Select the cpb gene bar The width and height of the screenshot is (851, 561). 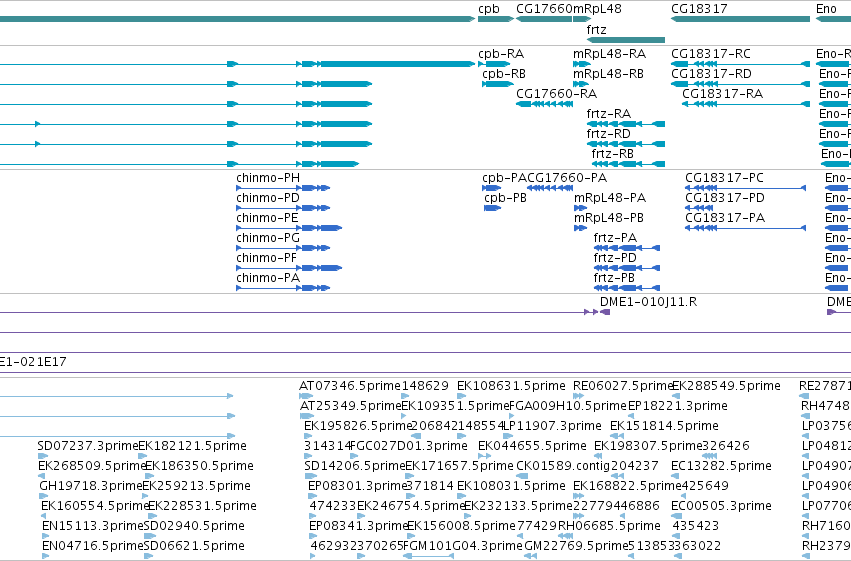pyautogui.click(x=496, y=19)
